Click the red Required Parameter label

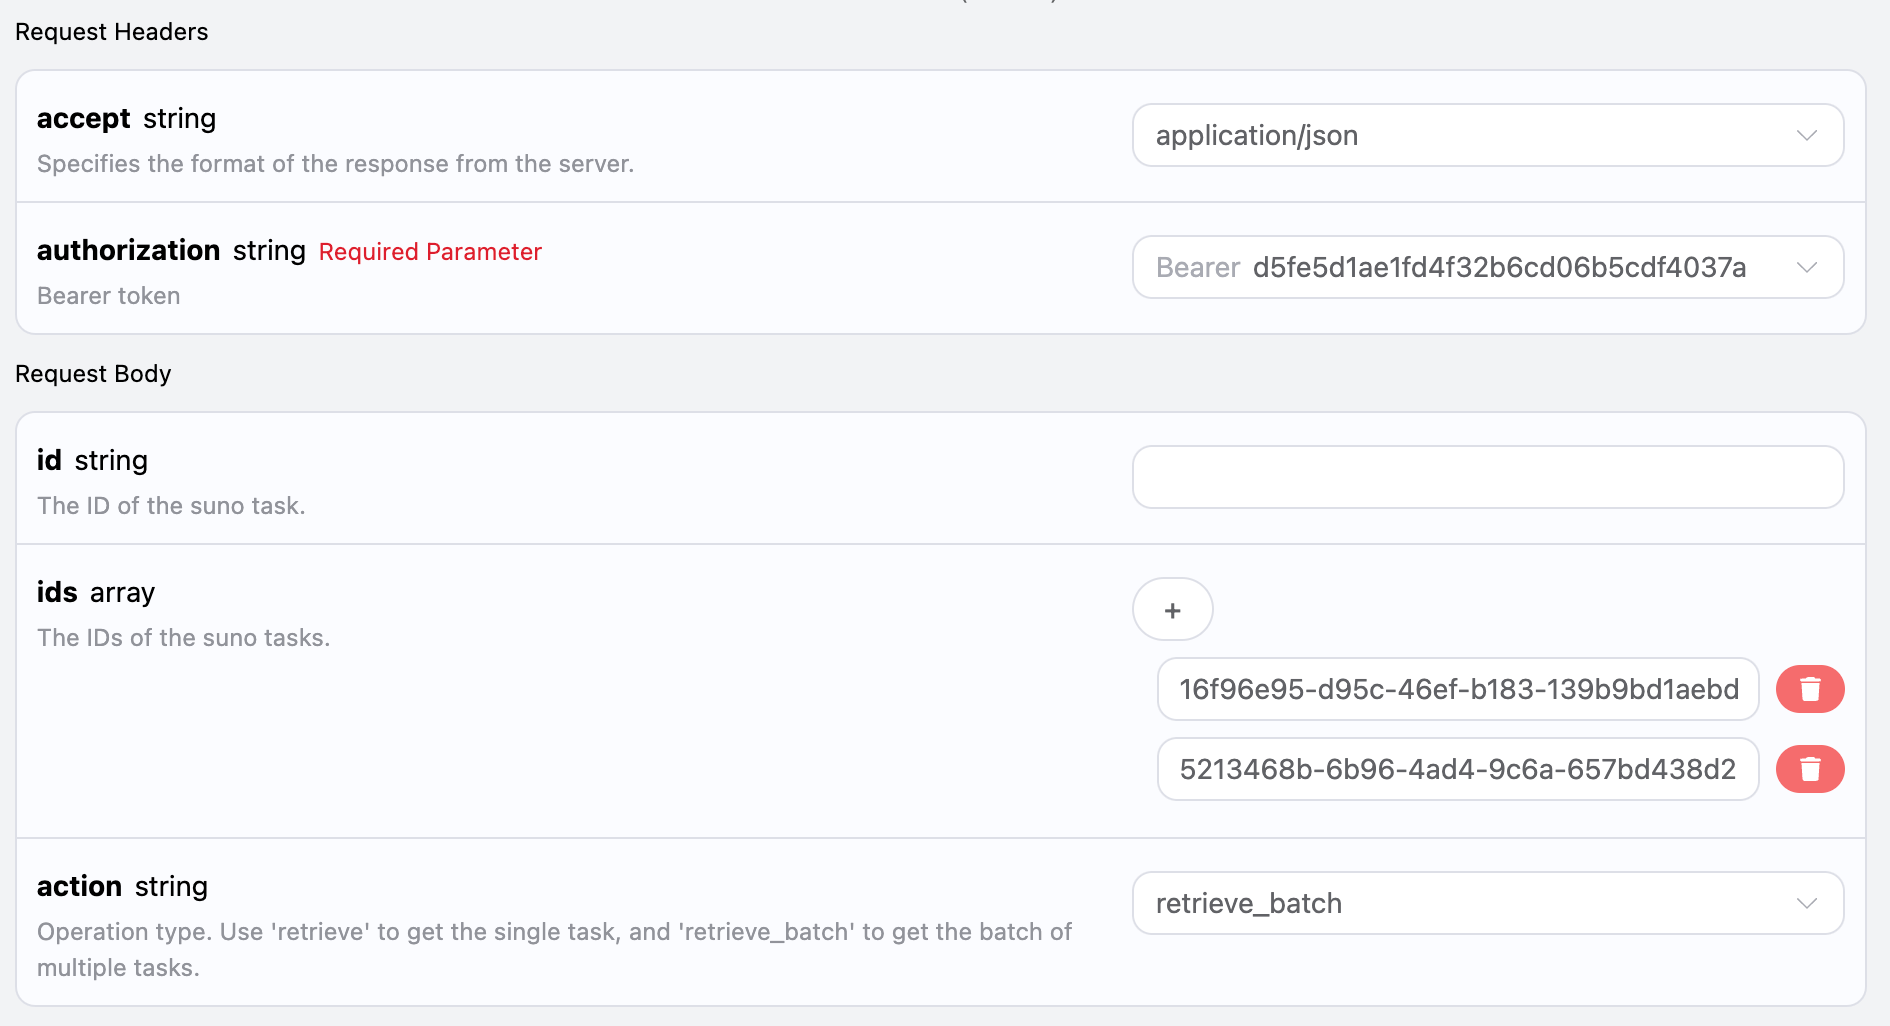point(430,252)
